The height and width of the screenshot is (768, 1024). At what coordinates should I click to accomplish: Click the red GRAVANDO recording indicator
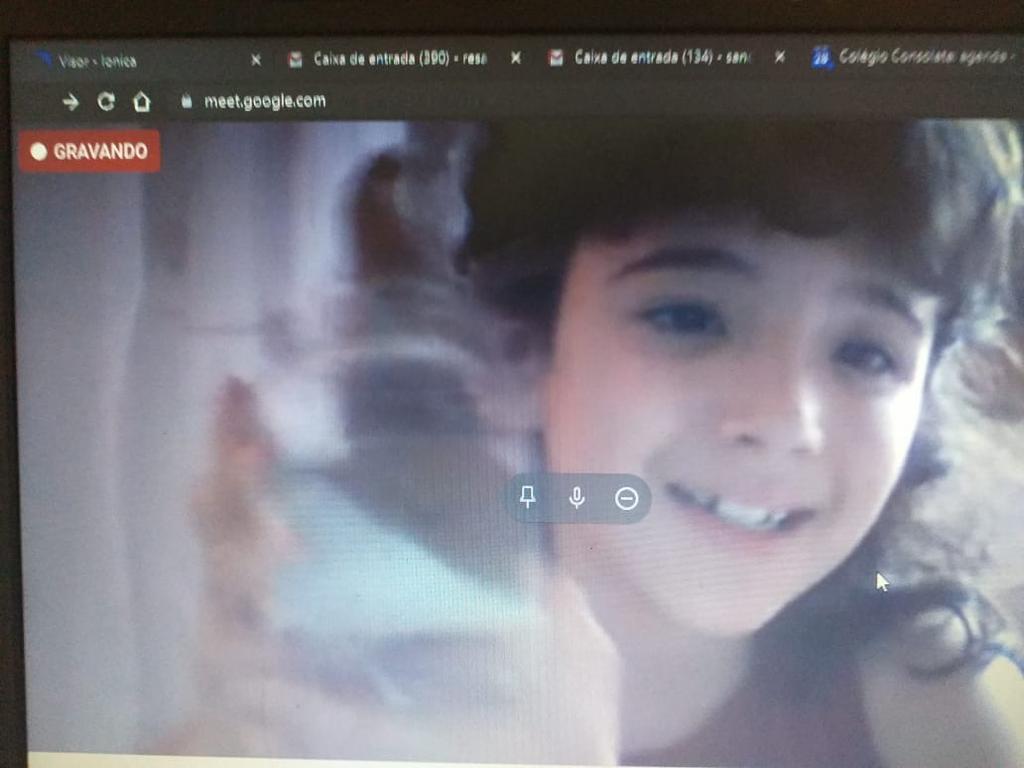(x=89, y=151)
